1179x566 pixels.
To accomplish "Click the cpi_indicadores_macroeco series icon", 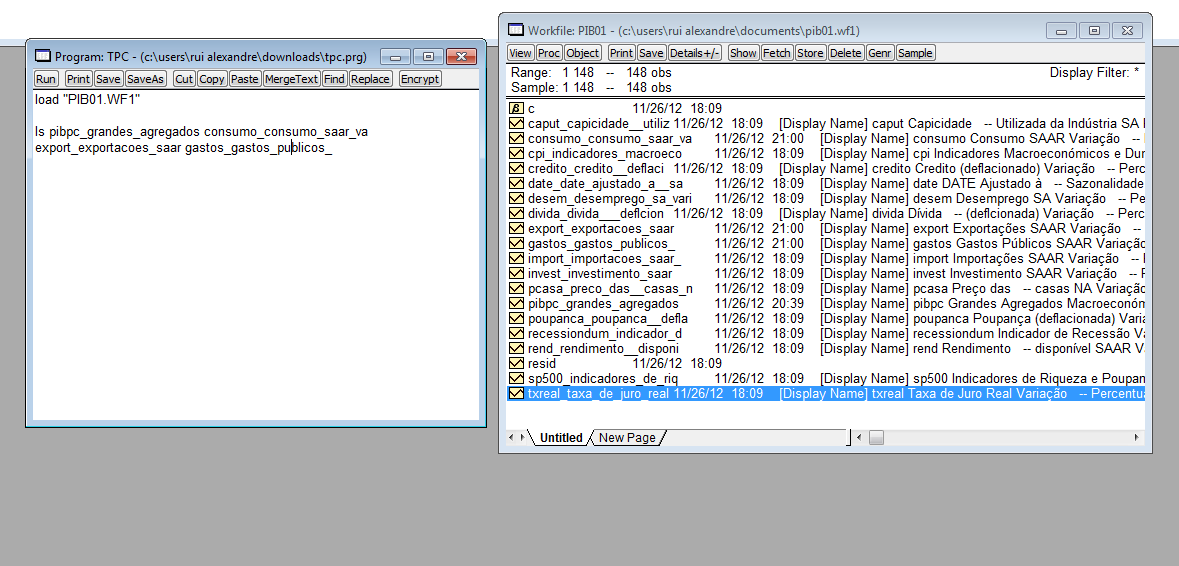I will [516, 153].
